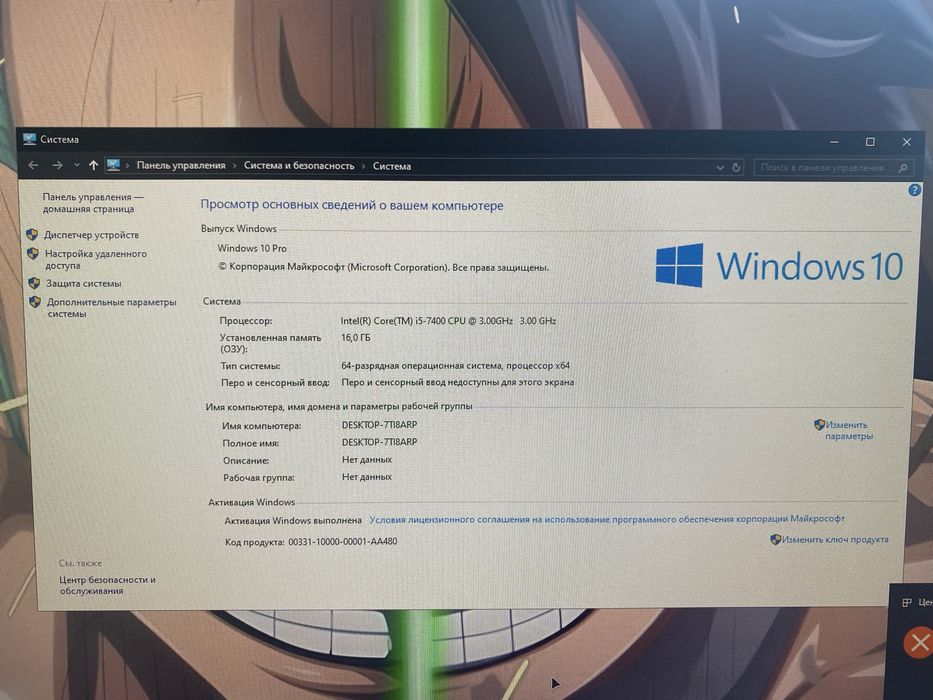Image resolution: width=933 pixels, height=700 pixels.
Task: Go back with the left arrow button
Action: (x=33, y=165)
